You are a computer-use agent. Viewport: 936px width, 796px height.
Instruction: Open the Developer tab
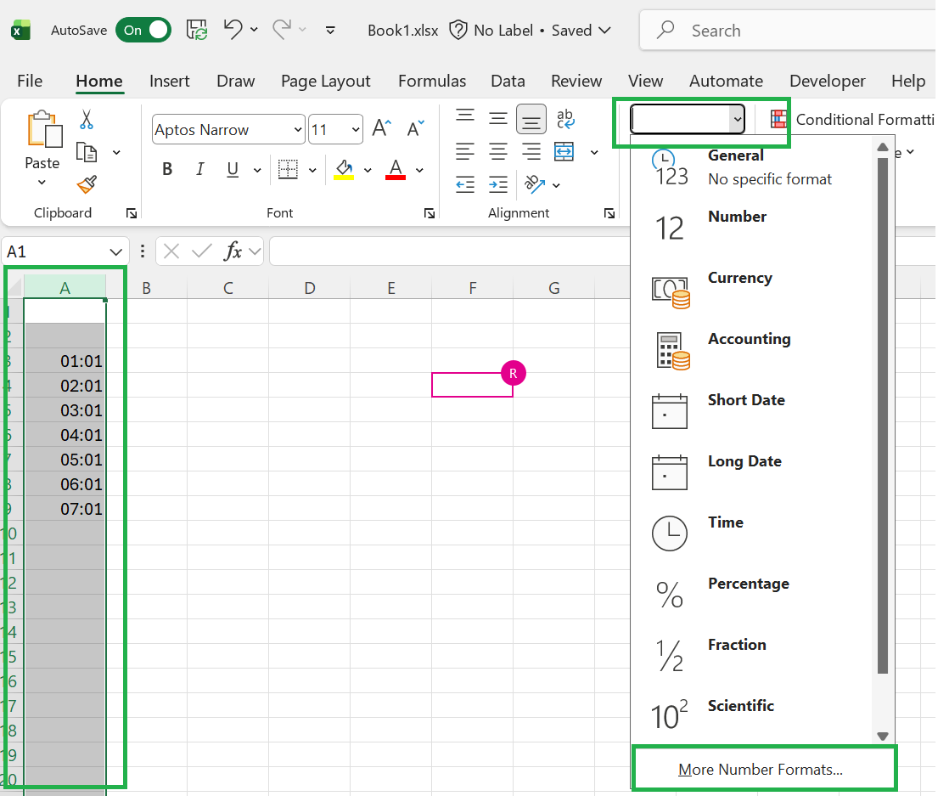point(827,81)
